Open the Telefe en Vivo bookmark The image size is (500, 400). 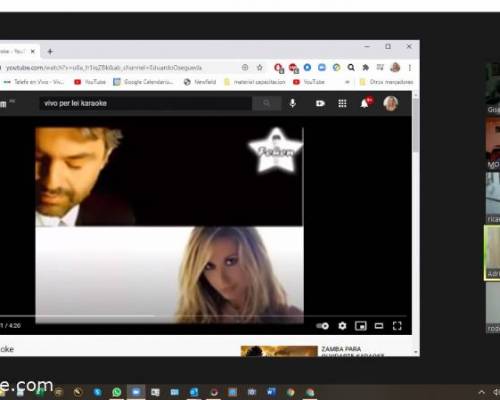[33, 82]
